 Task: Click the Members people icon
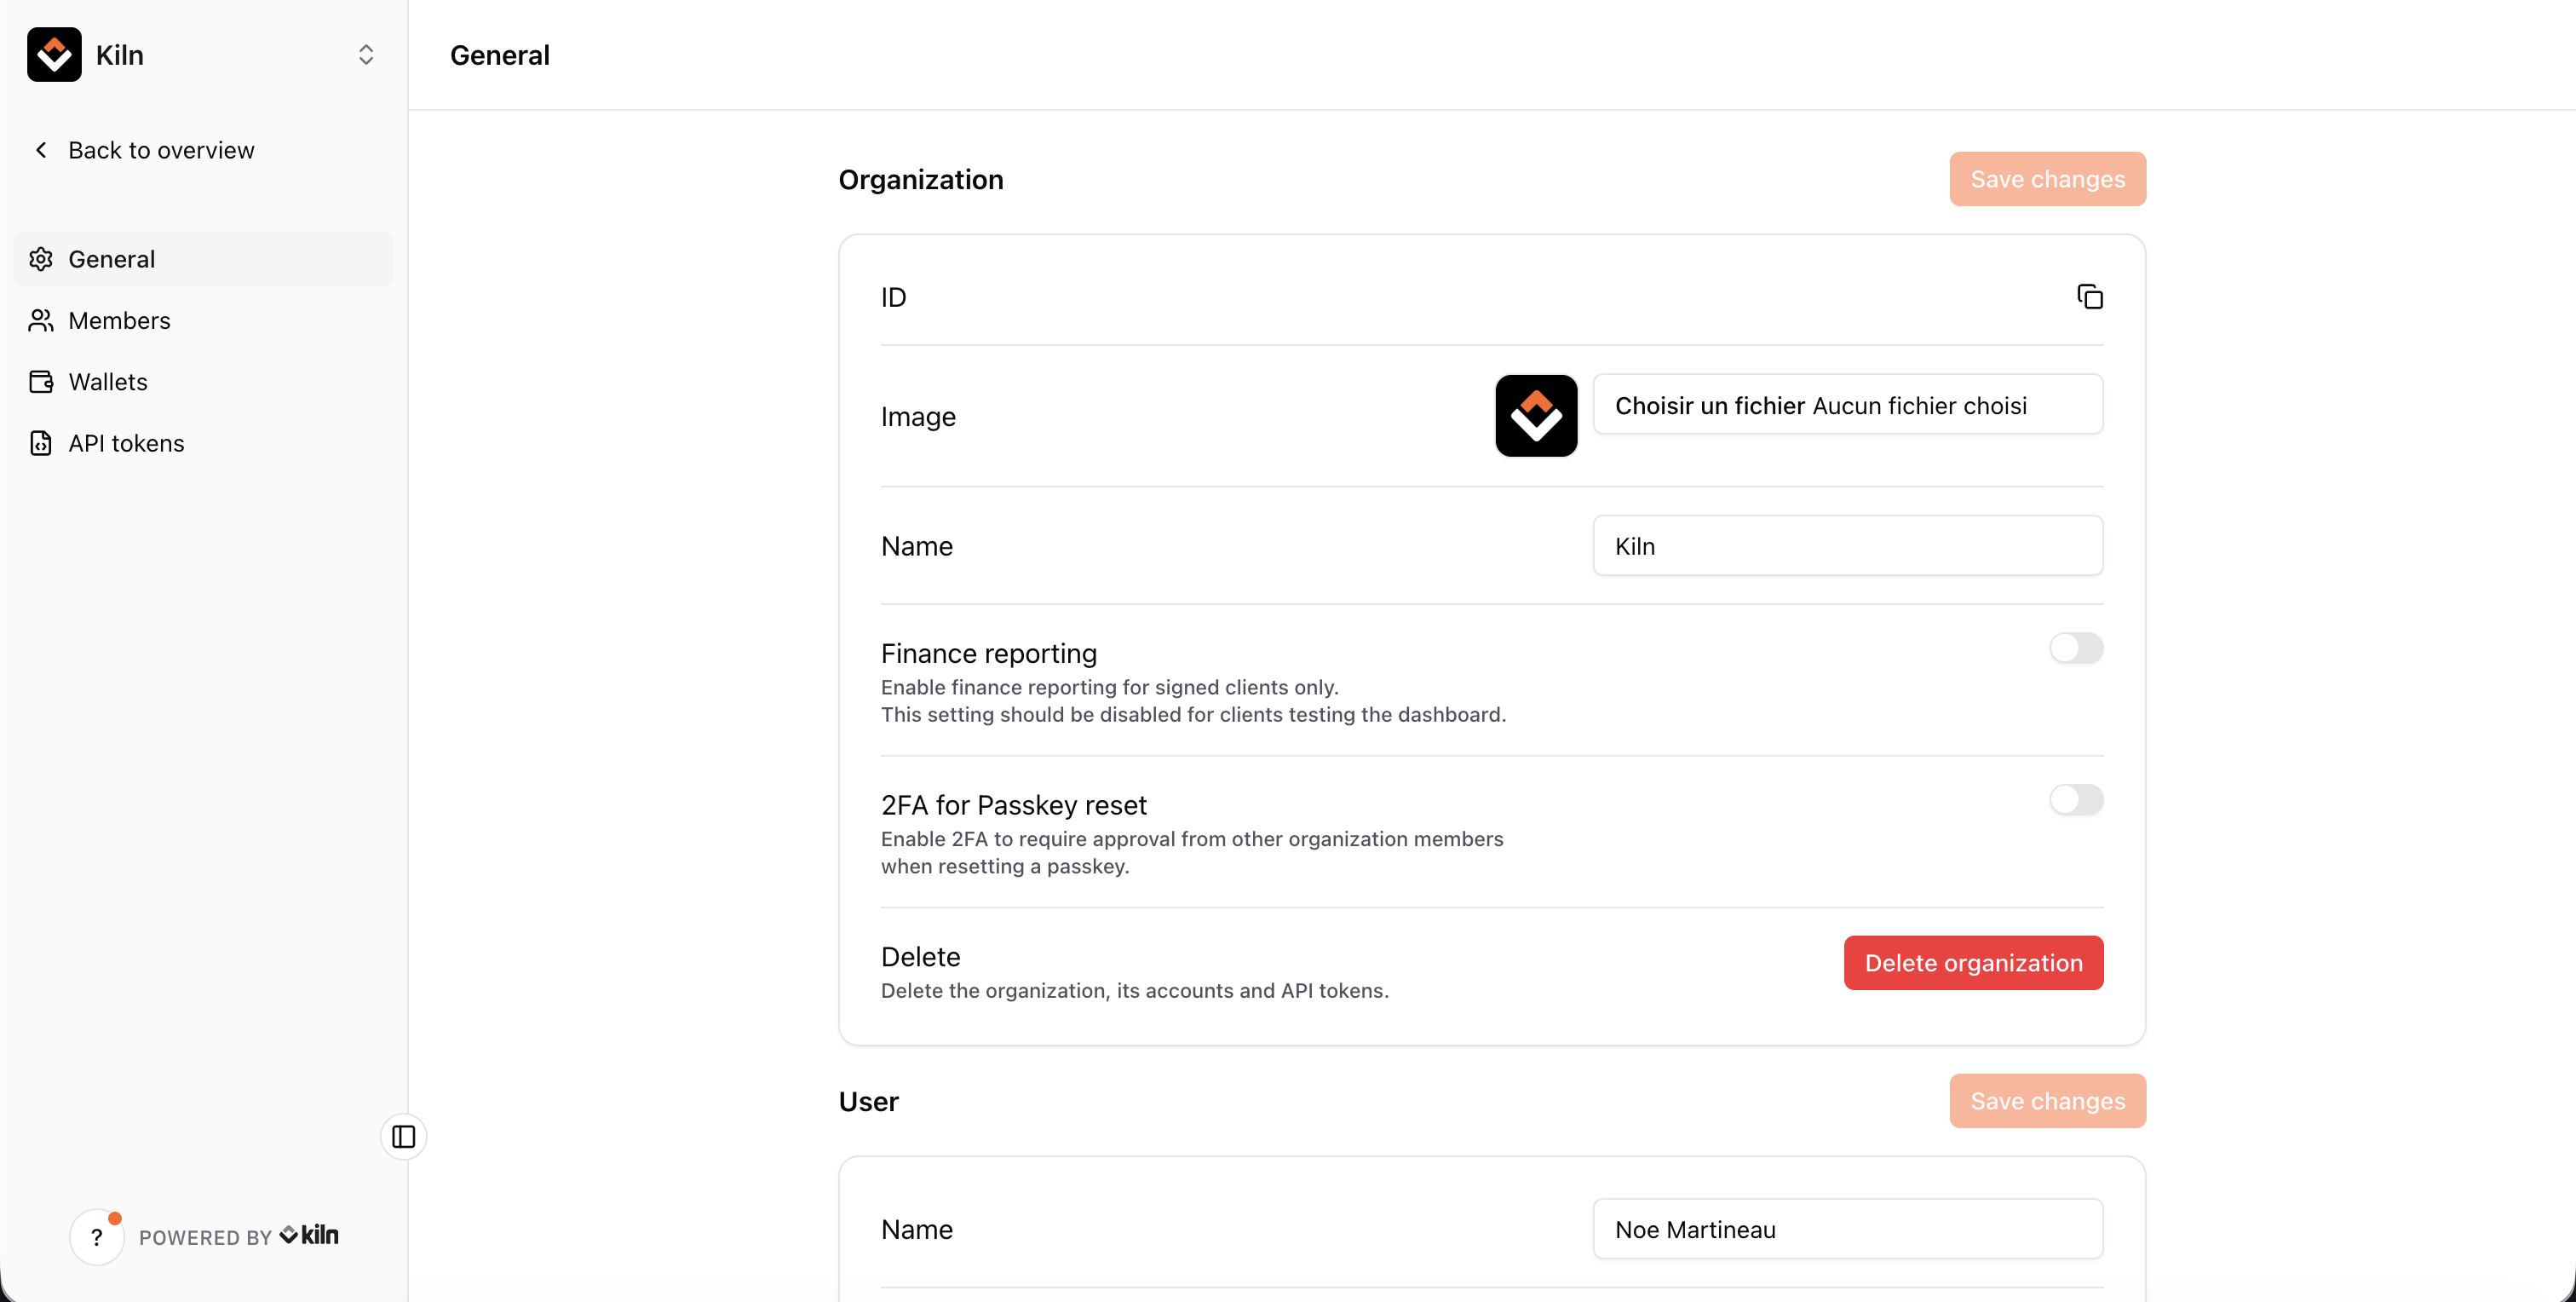[41, 320]
